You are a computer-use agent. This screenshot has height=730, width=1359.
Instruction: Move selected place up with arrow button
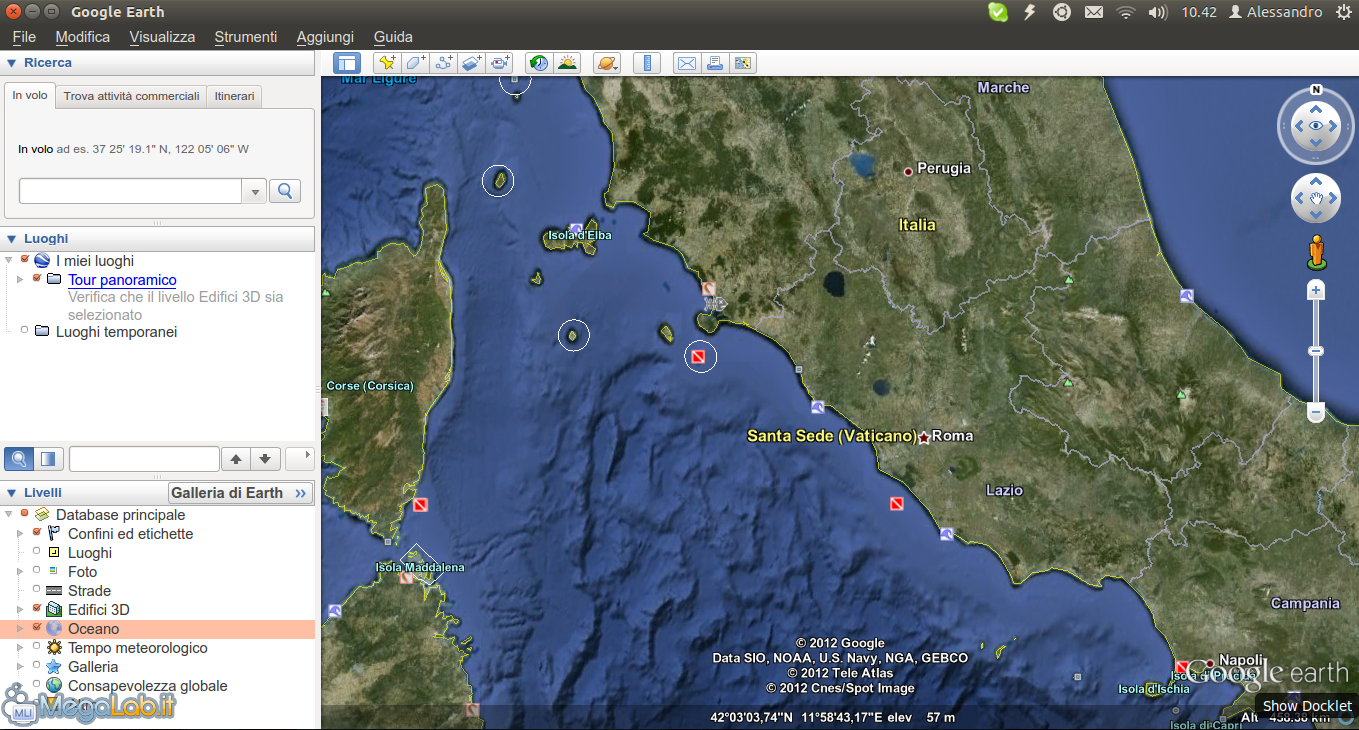(236, 459)
